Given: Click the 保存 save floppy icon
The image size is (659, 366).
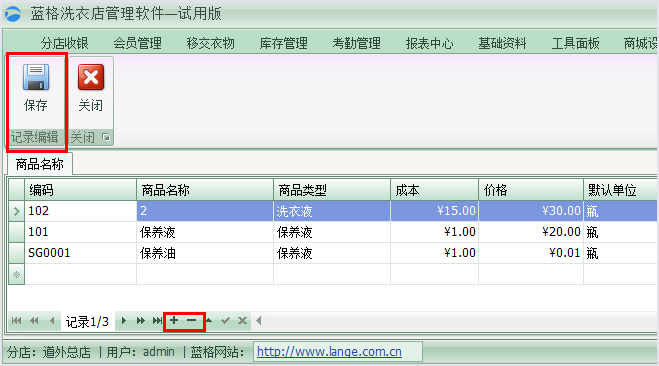Looking at the screenshot, I should 36,77.
